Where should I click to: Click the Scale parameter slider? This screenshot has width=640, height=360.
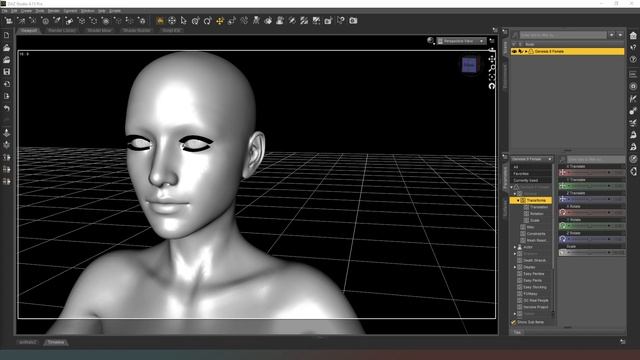click(591, 253)
